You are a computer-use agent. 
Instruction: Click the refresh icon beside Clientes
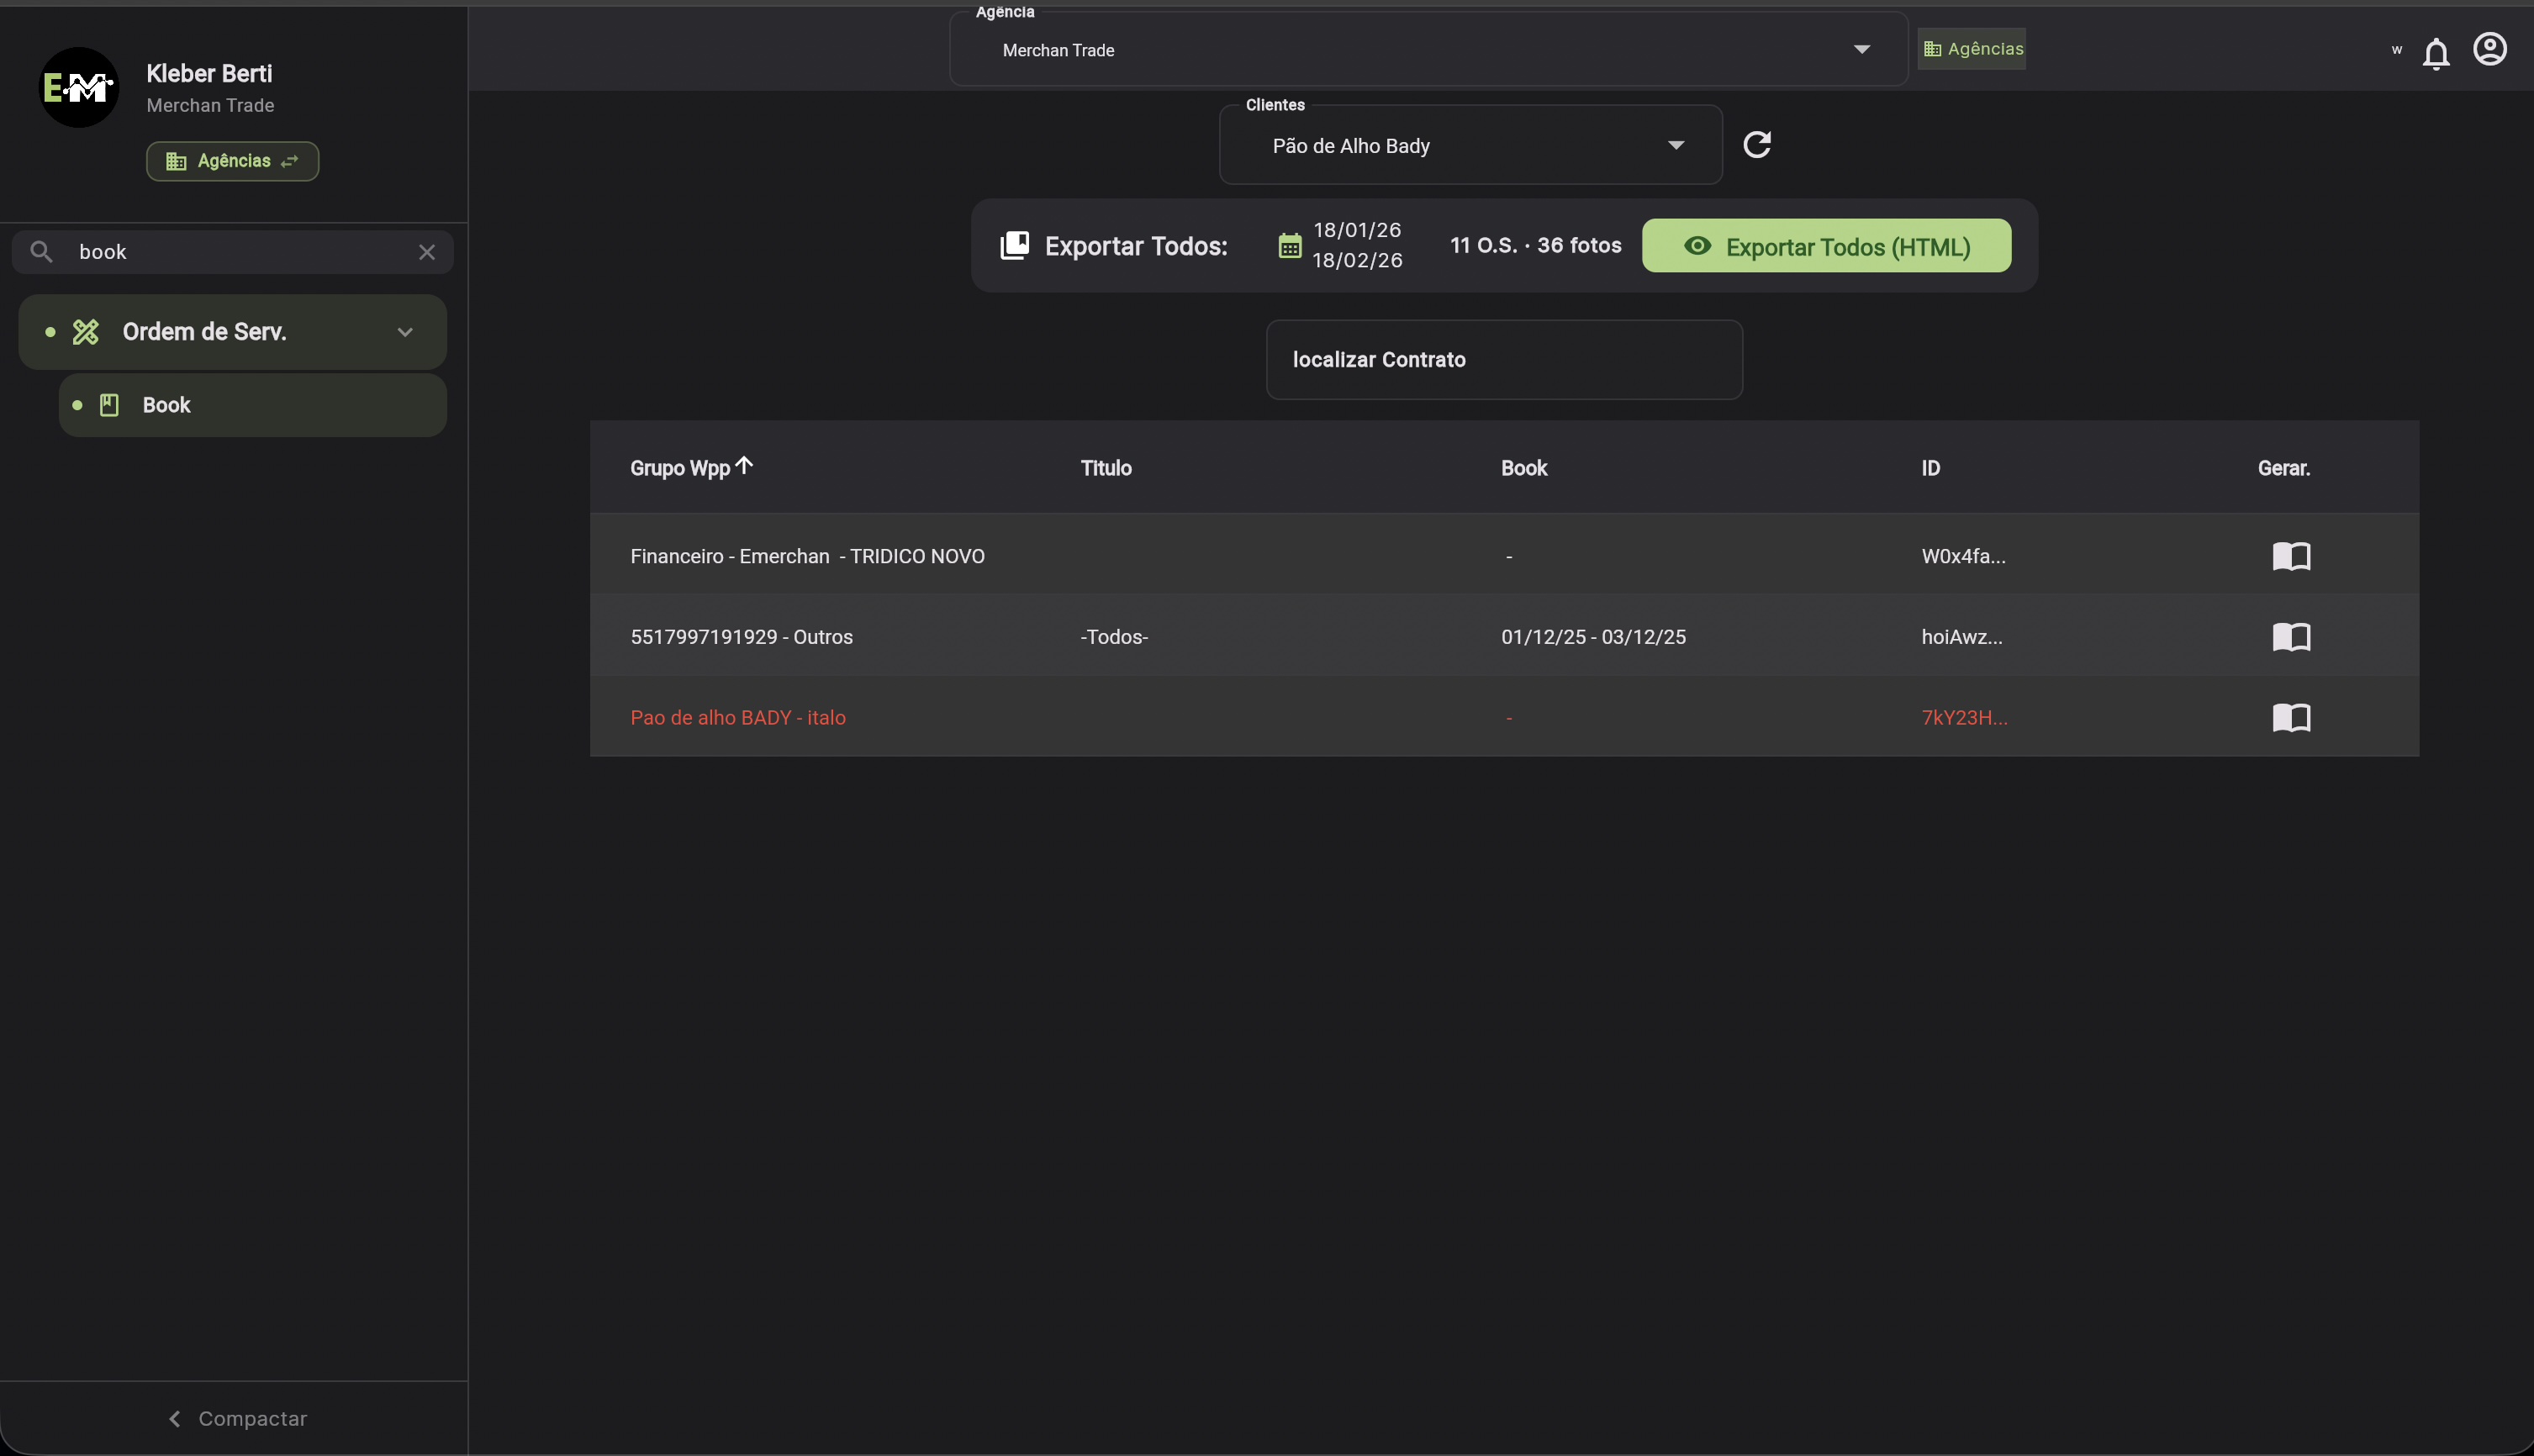[1757, 145]
